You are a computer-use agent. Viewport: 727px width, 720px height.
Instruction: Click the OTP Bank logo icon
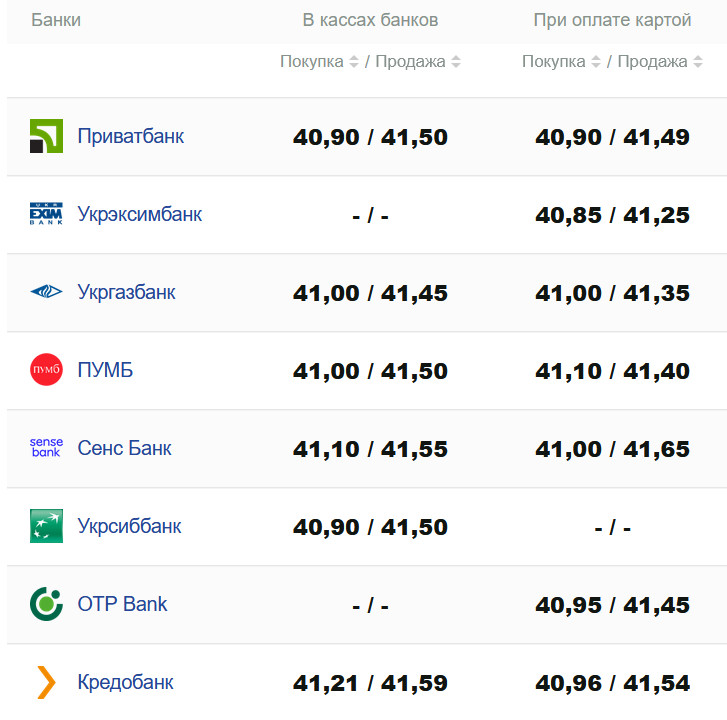[46, 604]
